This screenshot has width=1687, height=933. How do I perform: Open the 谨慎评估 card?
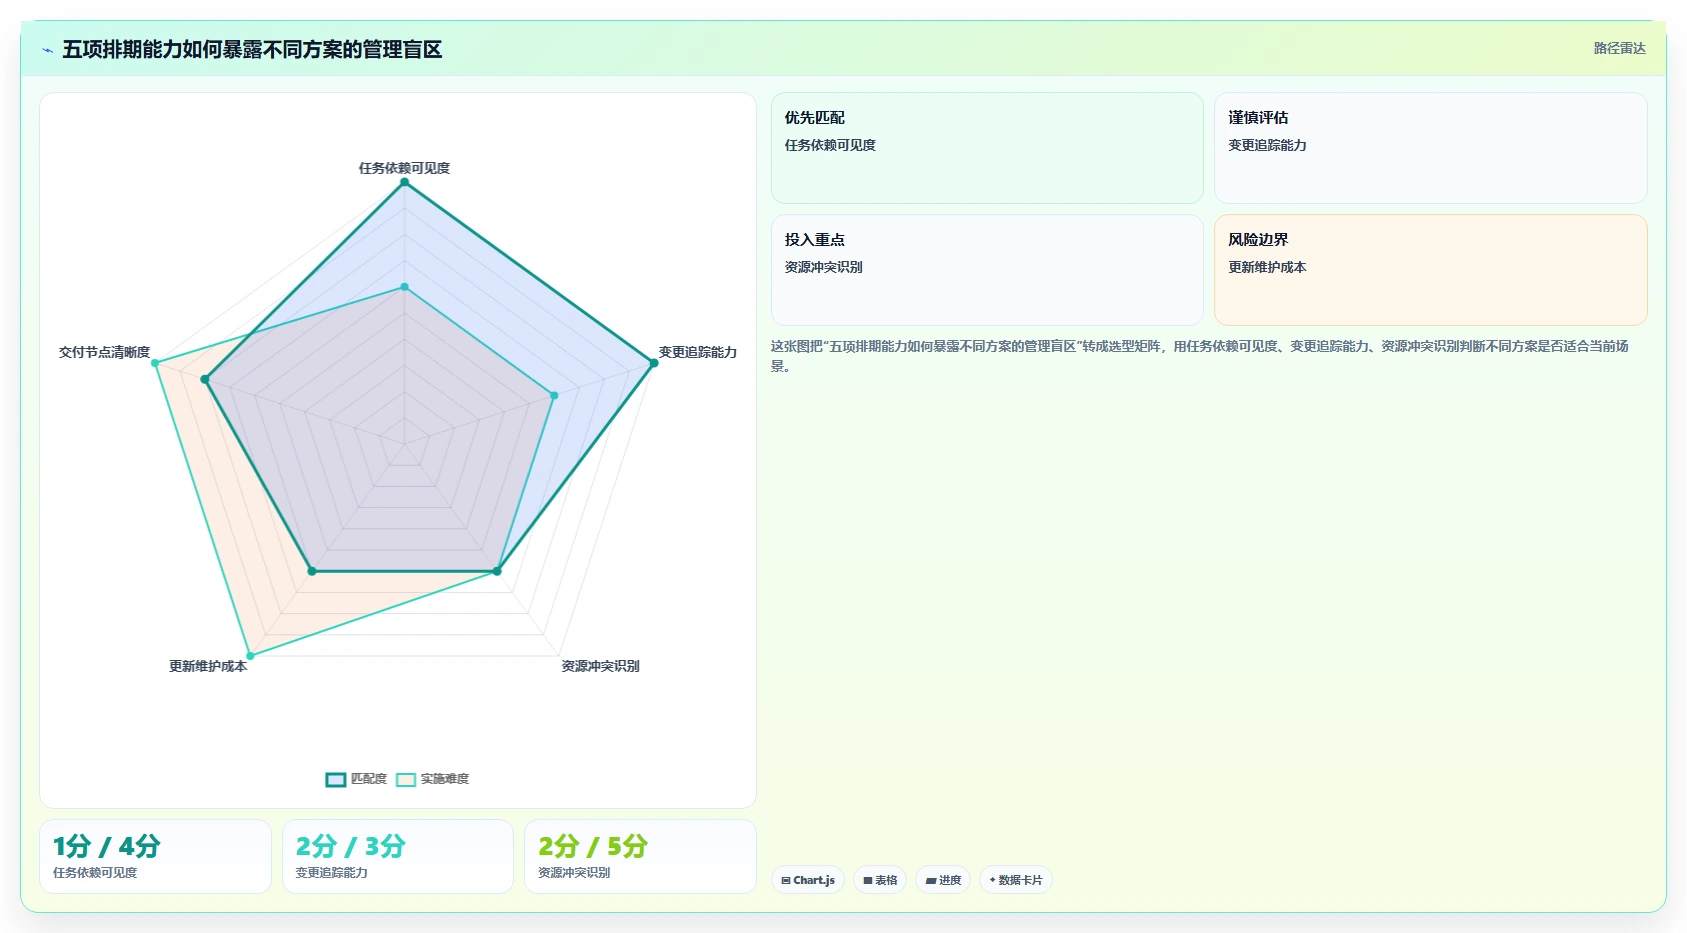click(1430, 148)
